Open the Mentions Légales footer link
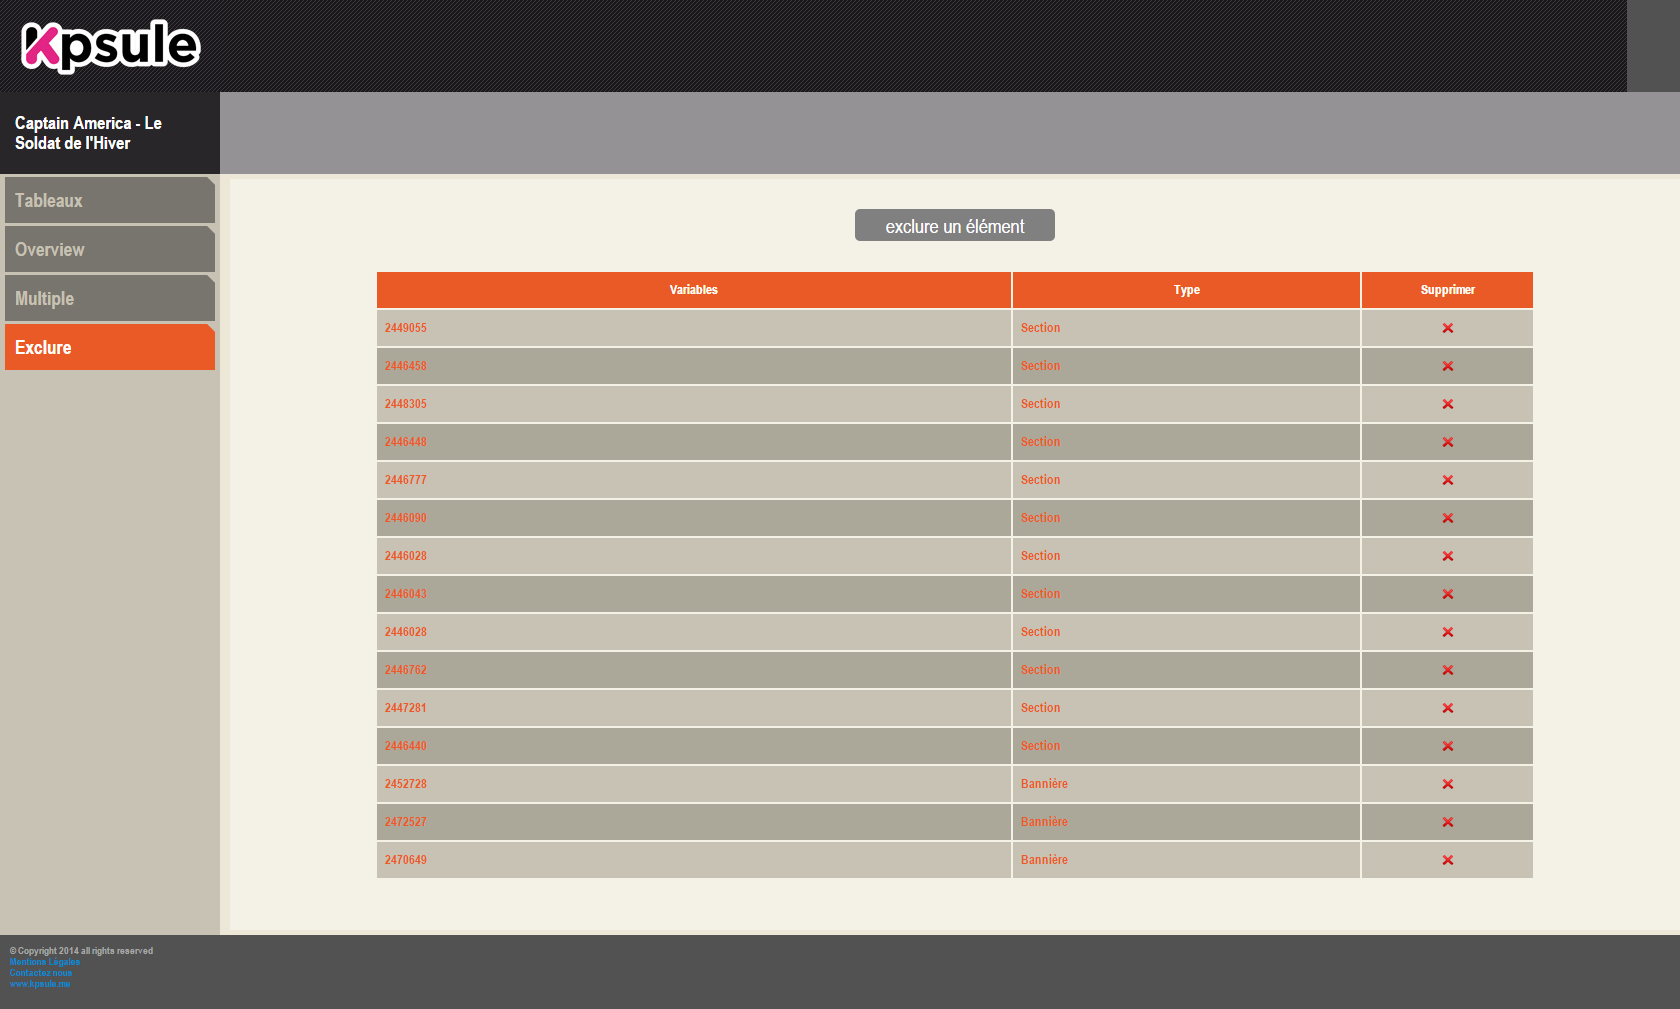This screenshot has width=1680, height=1009. coord(45,962)
